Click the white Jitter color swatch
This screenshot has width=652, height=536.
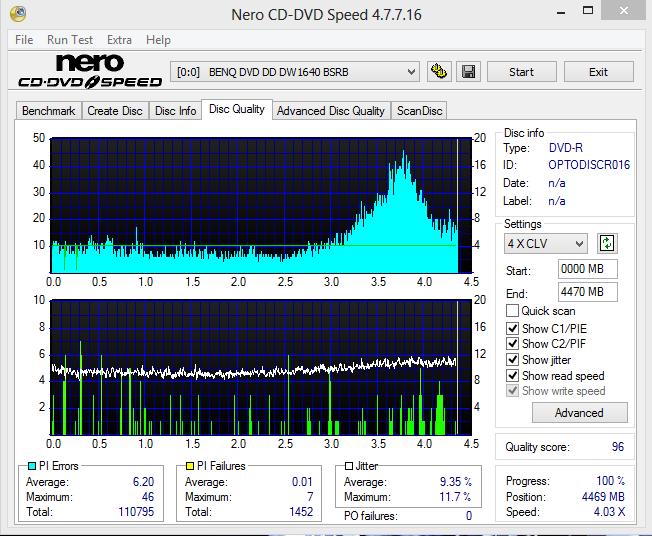point(349,466)
